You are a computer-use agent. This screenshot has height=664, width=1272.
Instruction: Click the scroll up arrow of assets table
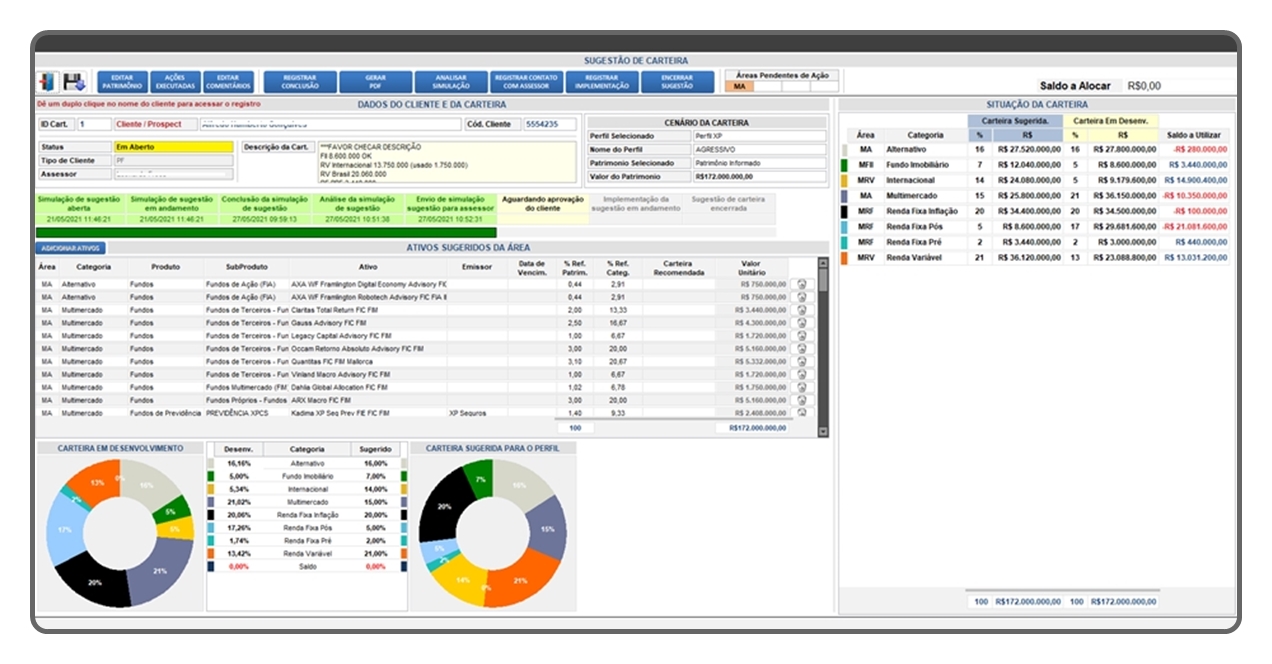823,265
